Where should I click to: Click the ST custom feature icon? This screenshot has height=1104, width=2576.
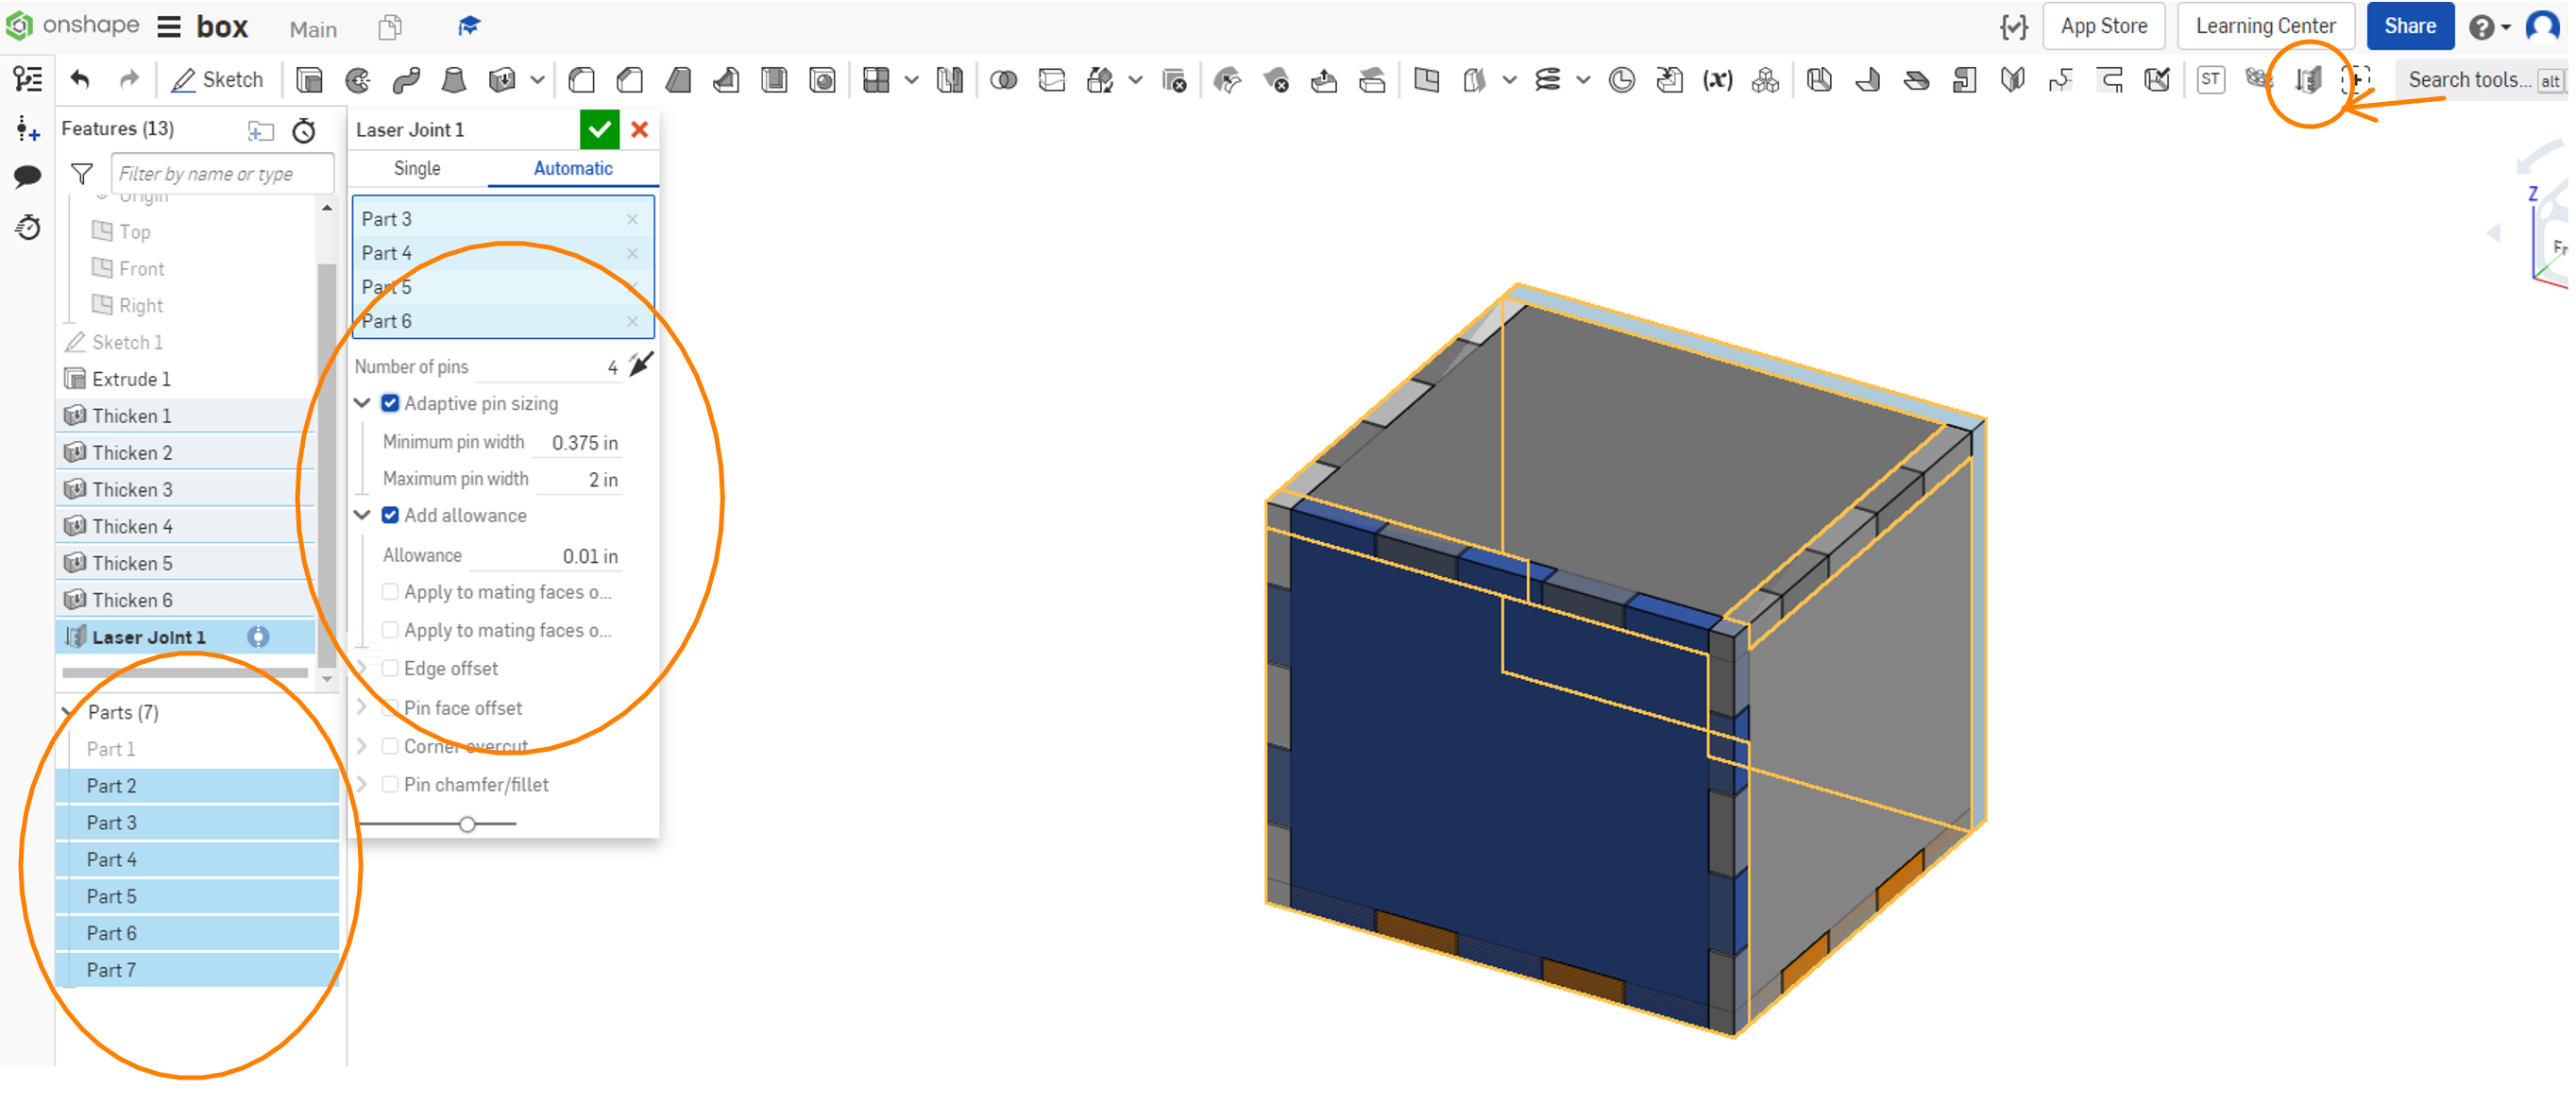[x=2210, y=80]
